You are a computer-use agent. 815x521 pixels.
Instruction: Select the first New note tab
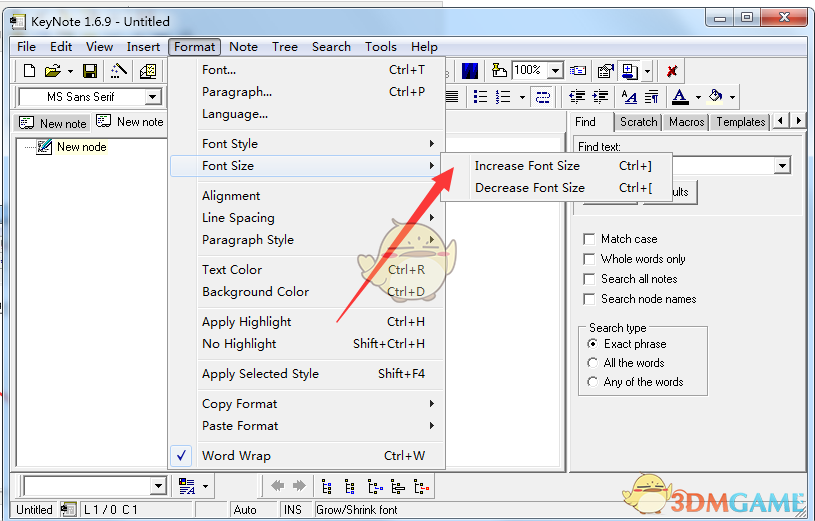tap(52, 124)
